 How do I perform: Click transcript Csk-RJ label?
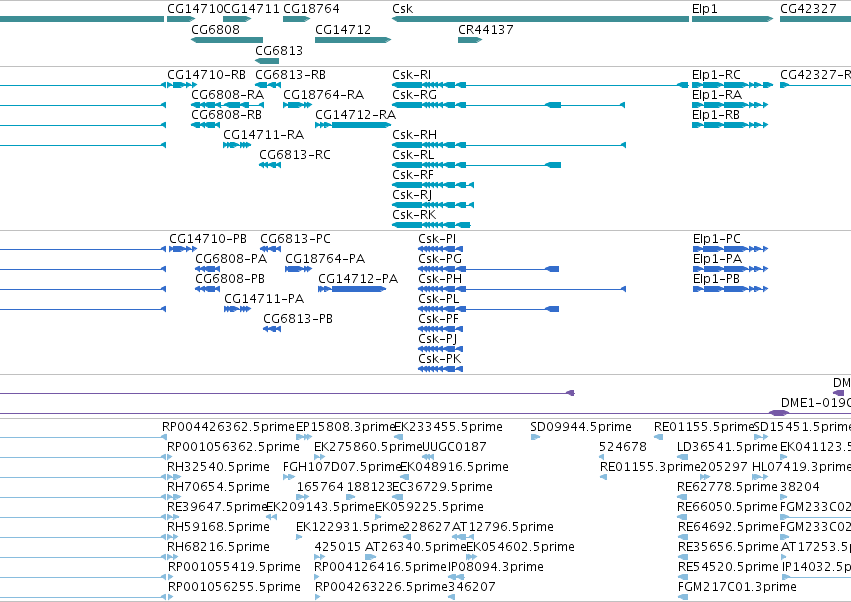(x=412, y=195)
